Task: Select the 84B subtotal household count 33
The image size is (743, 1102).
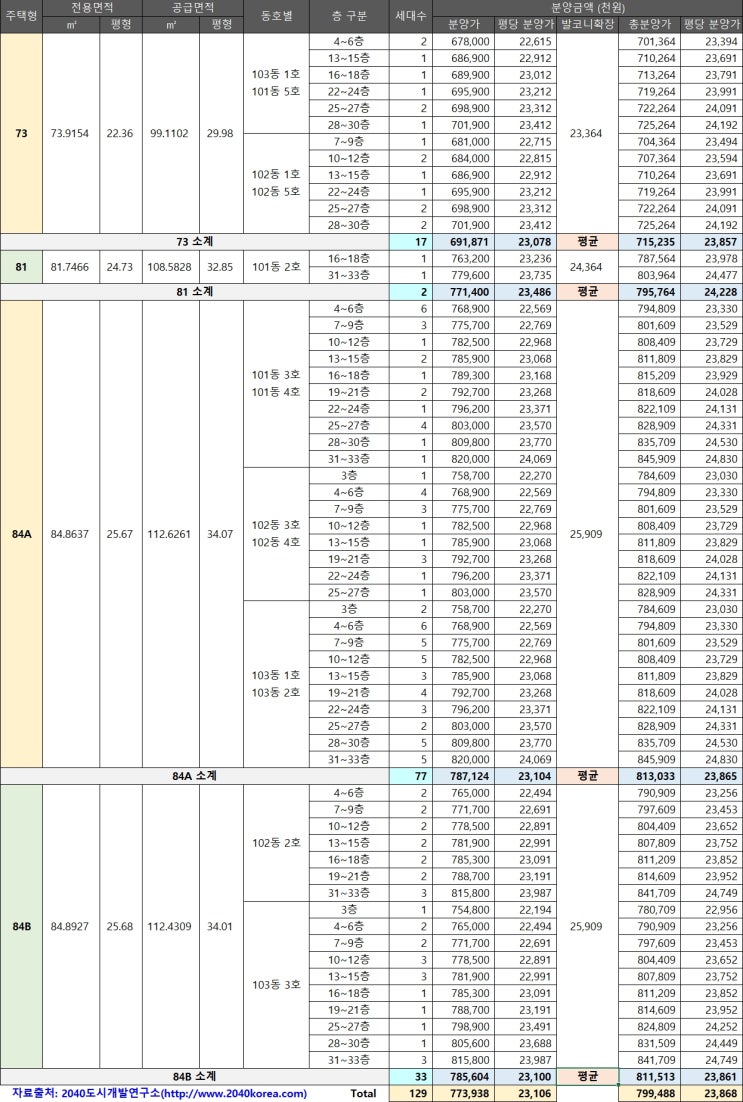Action: tap(411, 1077)
